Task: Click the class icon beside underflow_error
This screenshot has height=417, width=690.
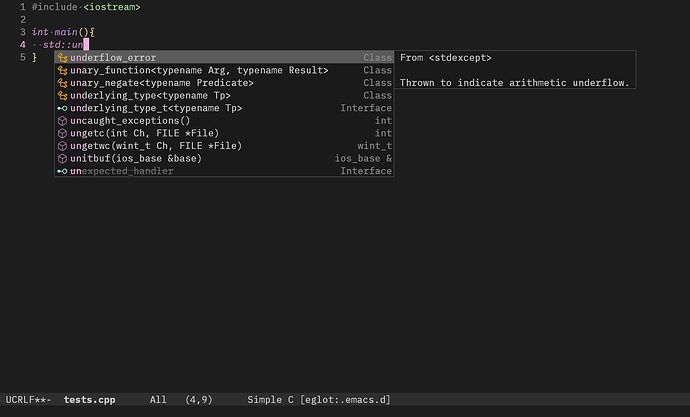Action: (x=62, y=58)
